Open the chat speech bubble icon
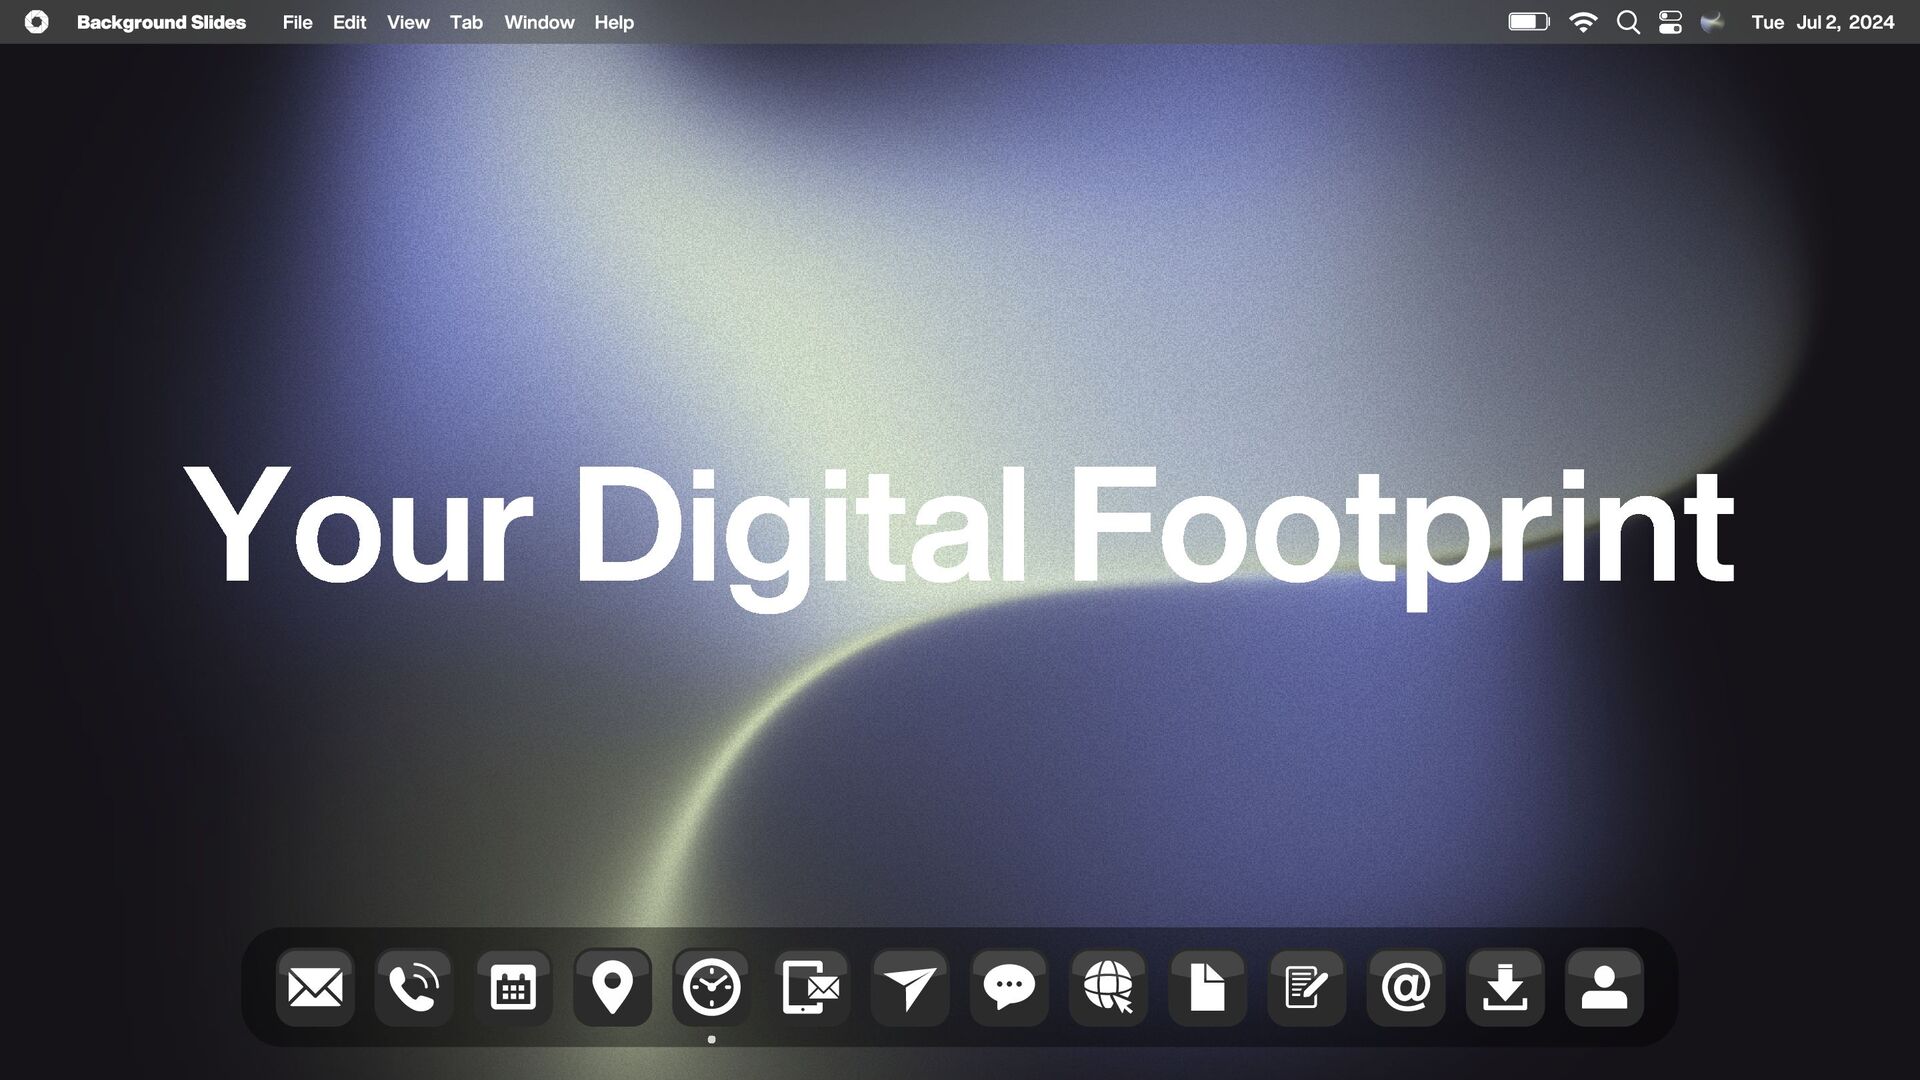This screenshot has width=1920, height=1080. (x=1008, y=988)
